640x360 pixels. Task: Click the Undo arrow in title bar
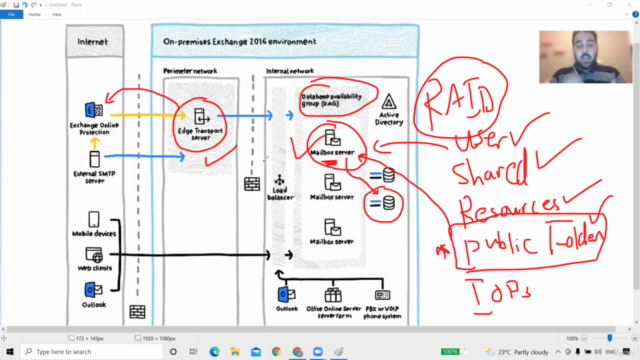(x=25, y=5)
